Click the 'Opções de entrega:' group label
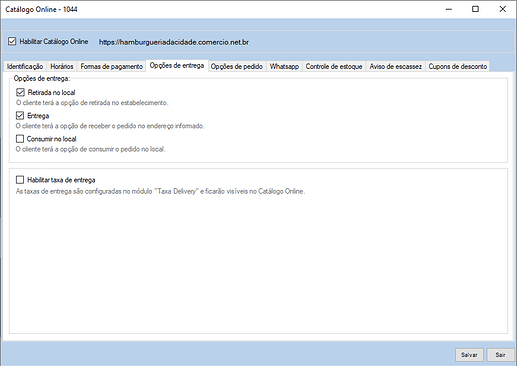Screen dimensions: 517x366 click(x=42, y=79)
